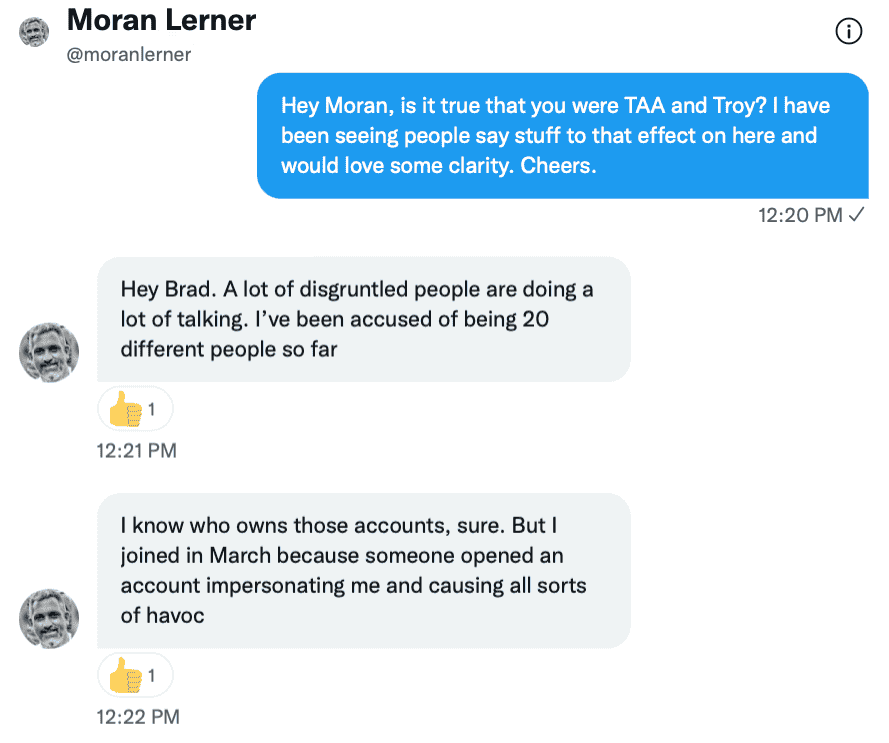The width and height of the screenshot is (889, 743).
Task: Click the reaction count on the first thumbs-up
Action: (x=151, y=409)
